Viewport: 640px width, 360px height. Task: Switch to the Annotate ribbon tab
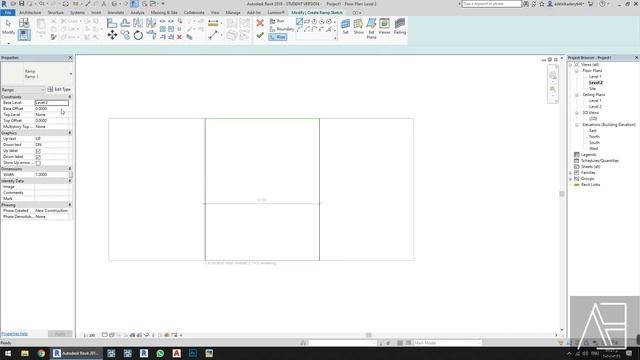click(x=116, y=13)
